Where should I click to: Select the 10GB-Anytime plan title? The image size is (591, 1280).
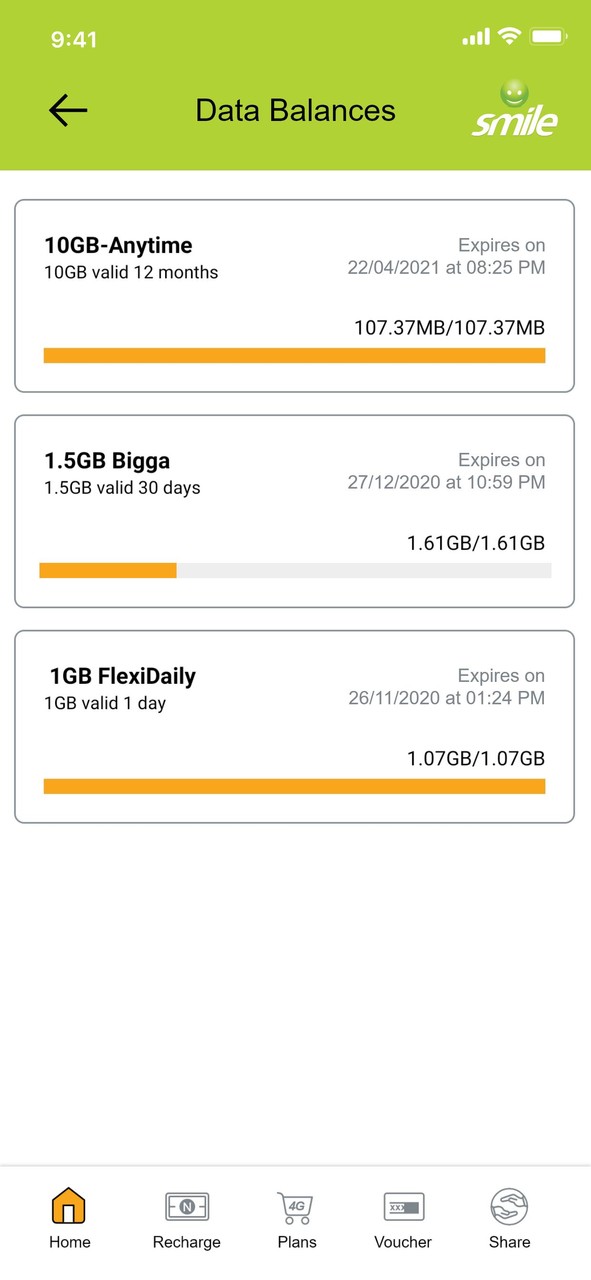tap(118, 245)
